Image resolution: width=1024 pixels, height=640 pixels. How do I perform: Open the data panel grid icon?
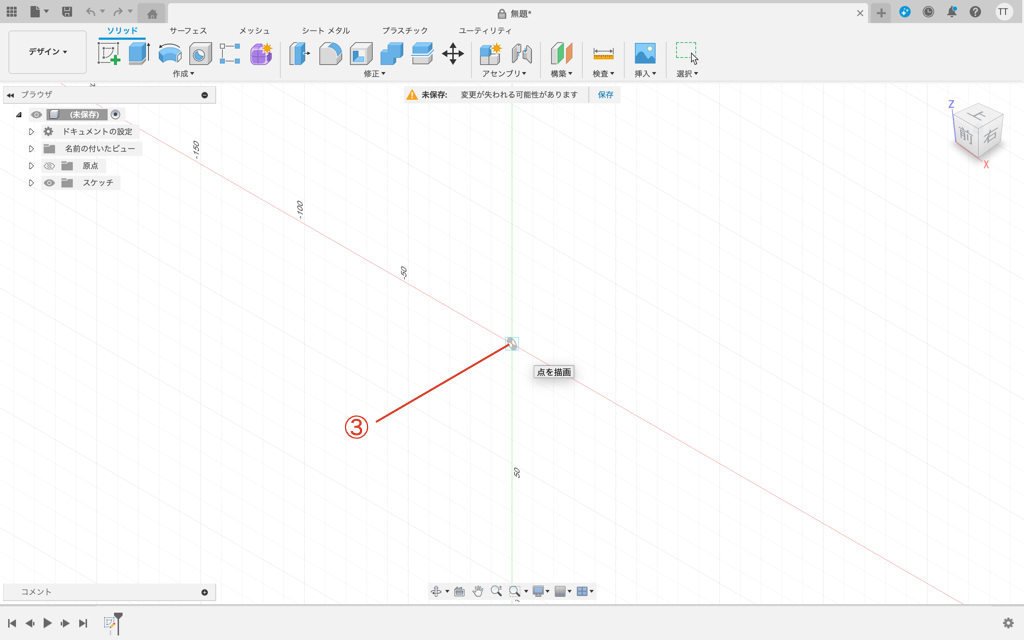tap(12, 12)
